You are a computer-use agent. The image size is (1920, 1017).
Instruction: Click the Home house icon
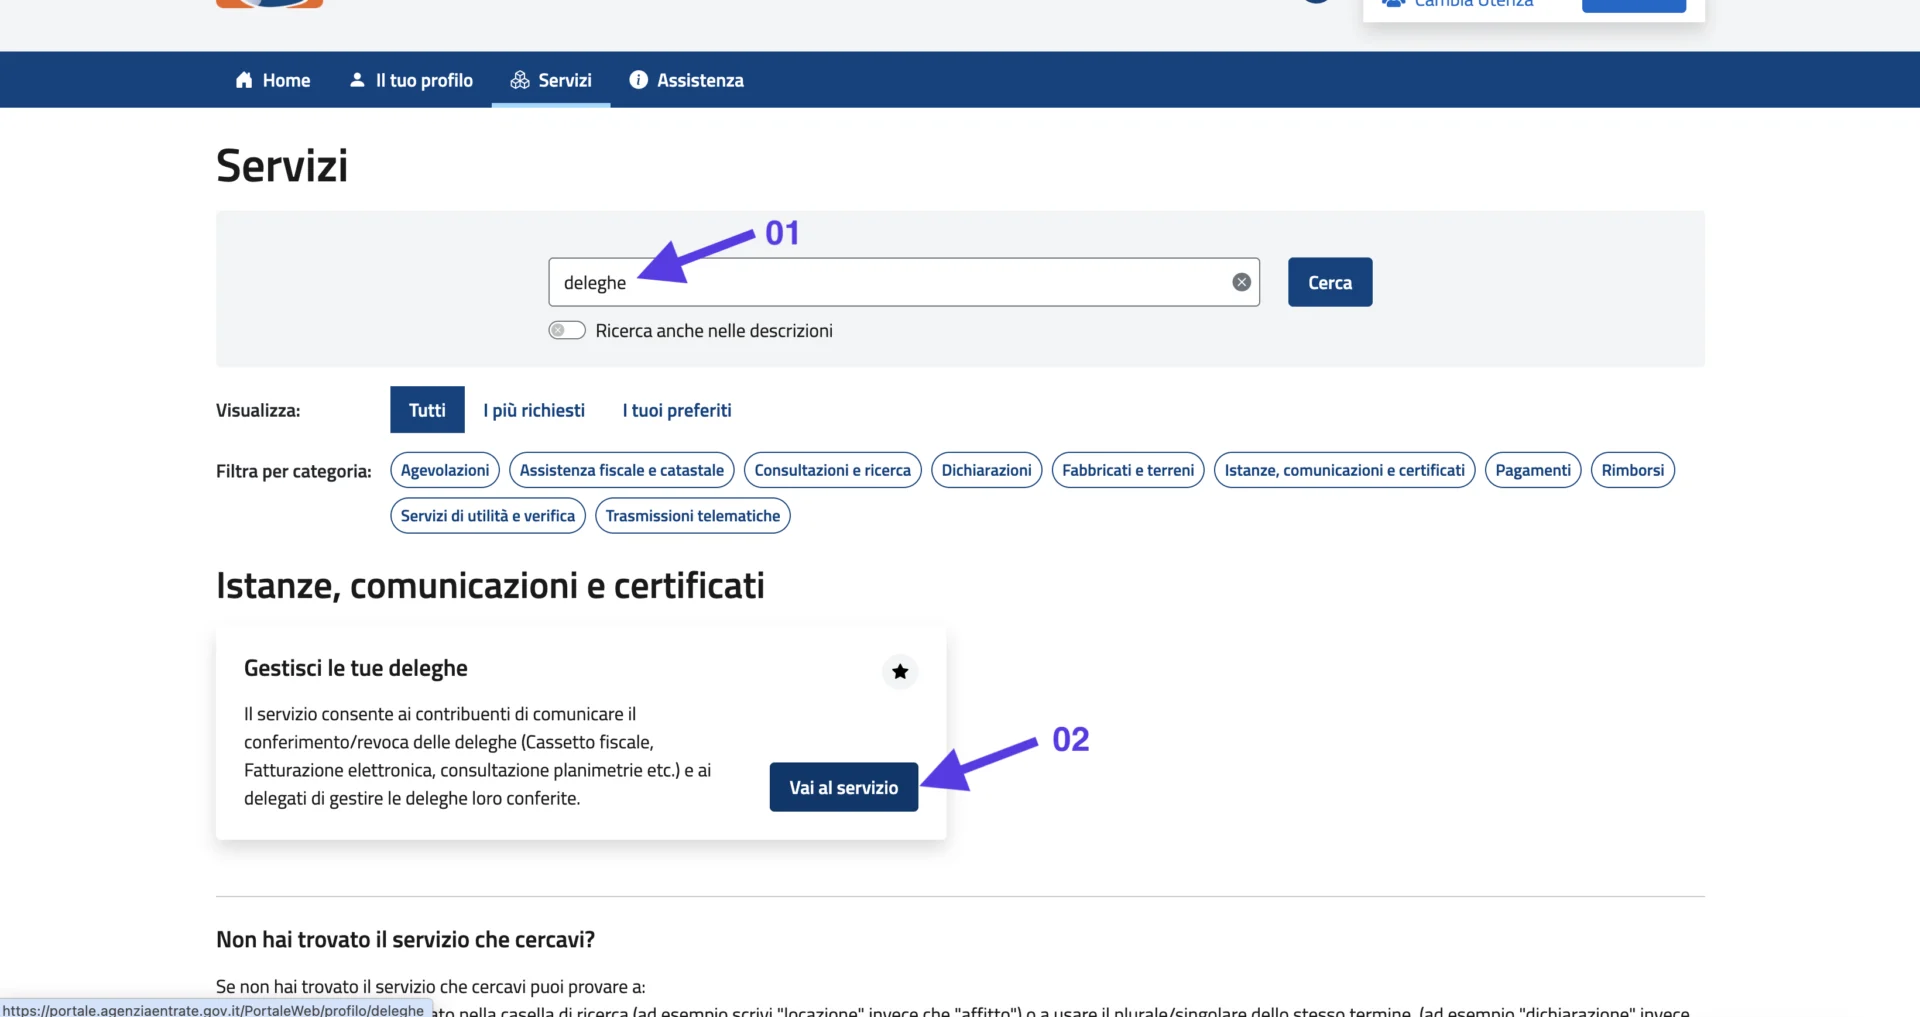244,80
